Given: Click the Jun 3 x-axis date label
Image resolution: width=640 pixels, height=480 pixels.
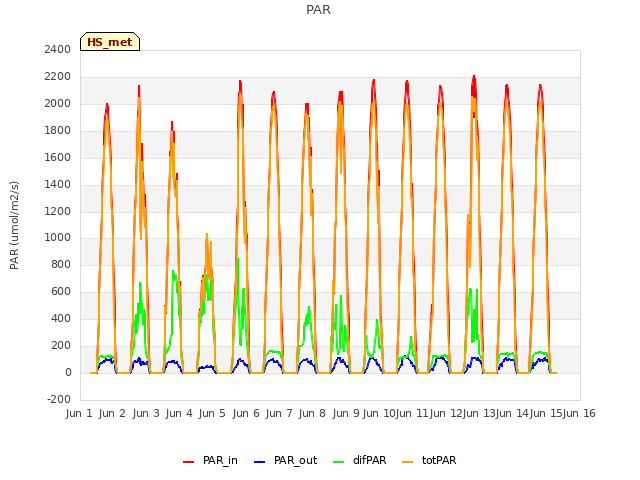Looking at the screenshot, I should tap(146, 413).
